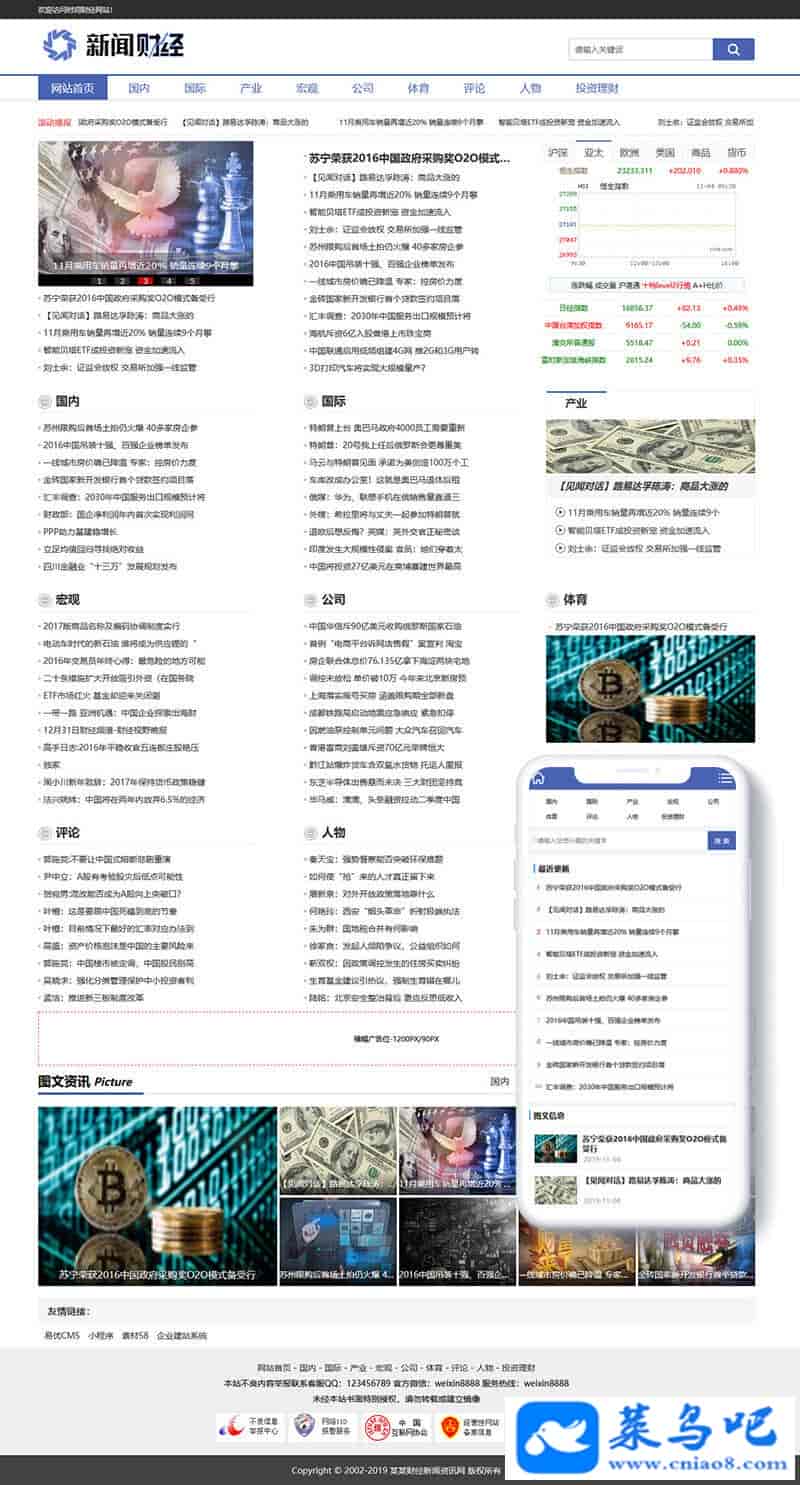Open 国际 in the navigation bar
800x1485 pixels.
tap(194, 88)
